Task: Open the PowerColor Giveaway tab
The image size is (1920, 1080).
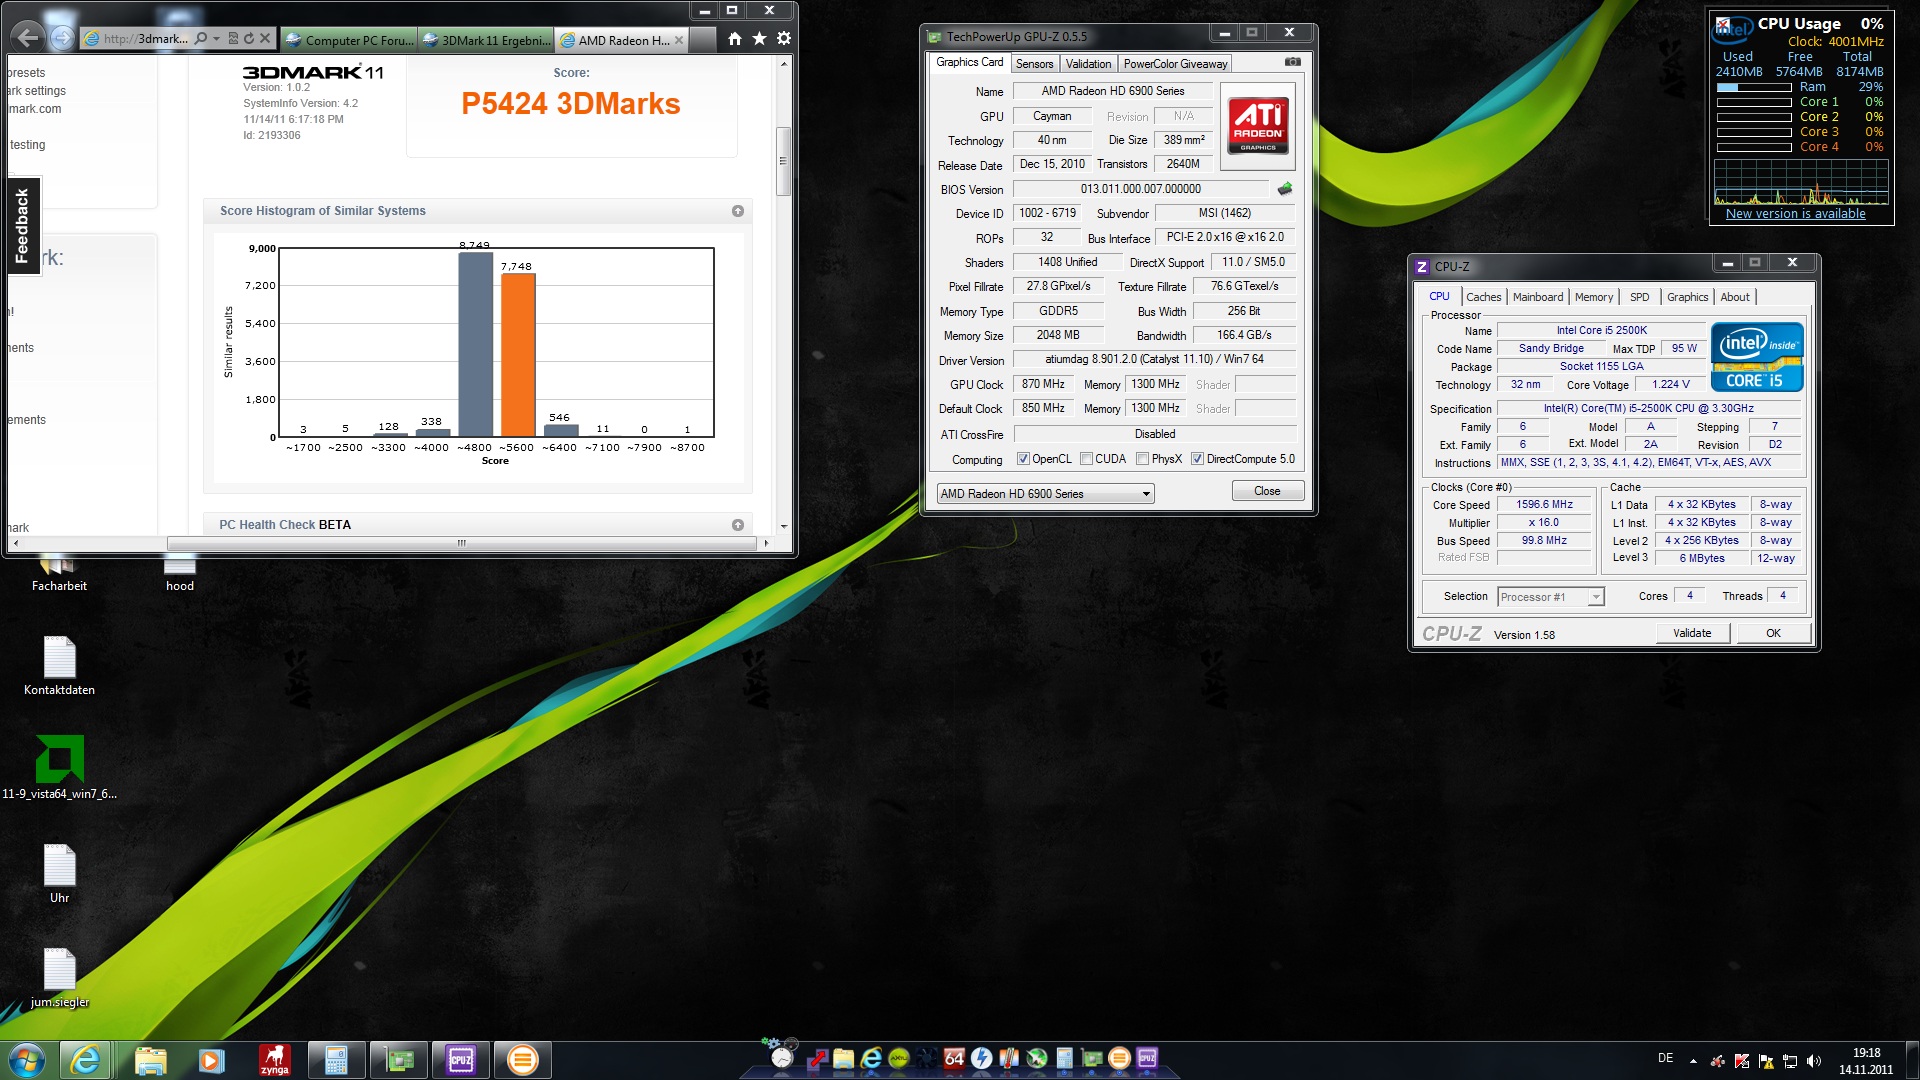Action: (x=1175, y=64)
